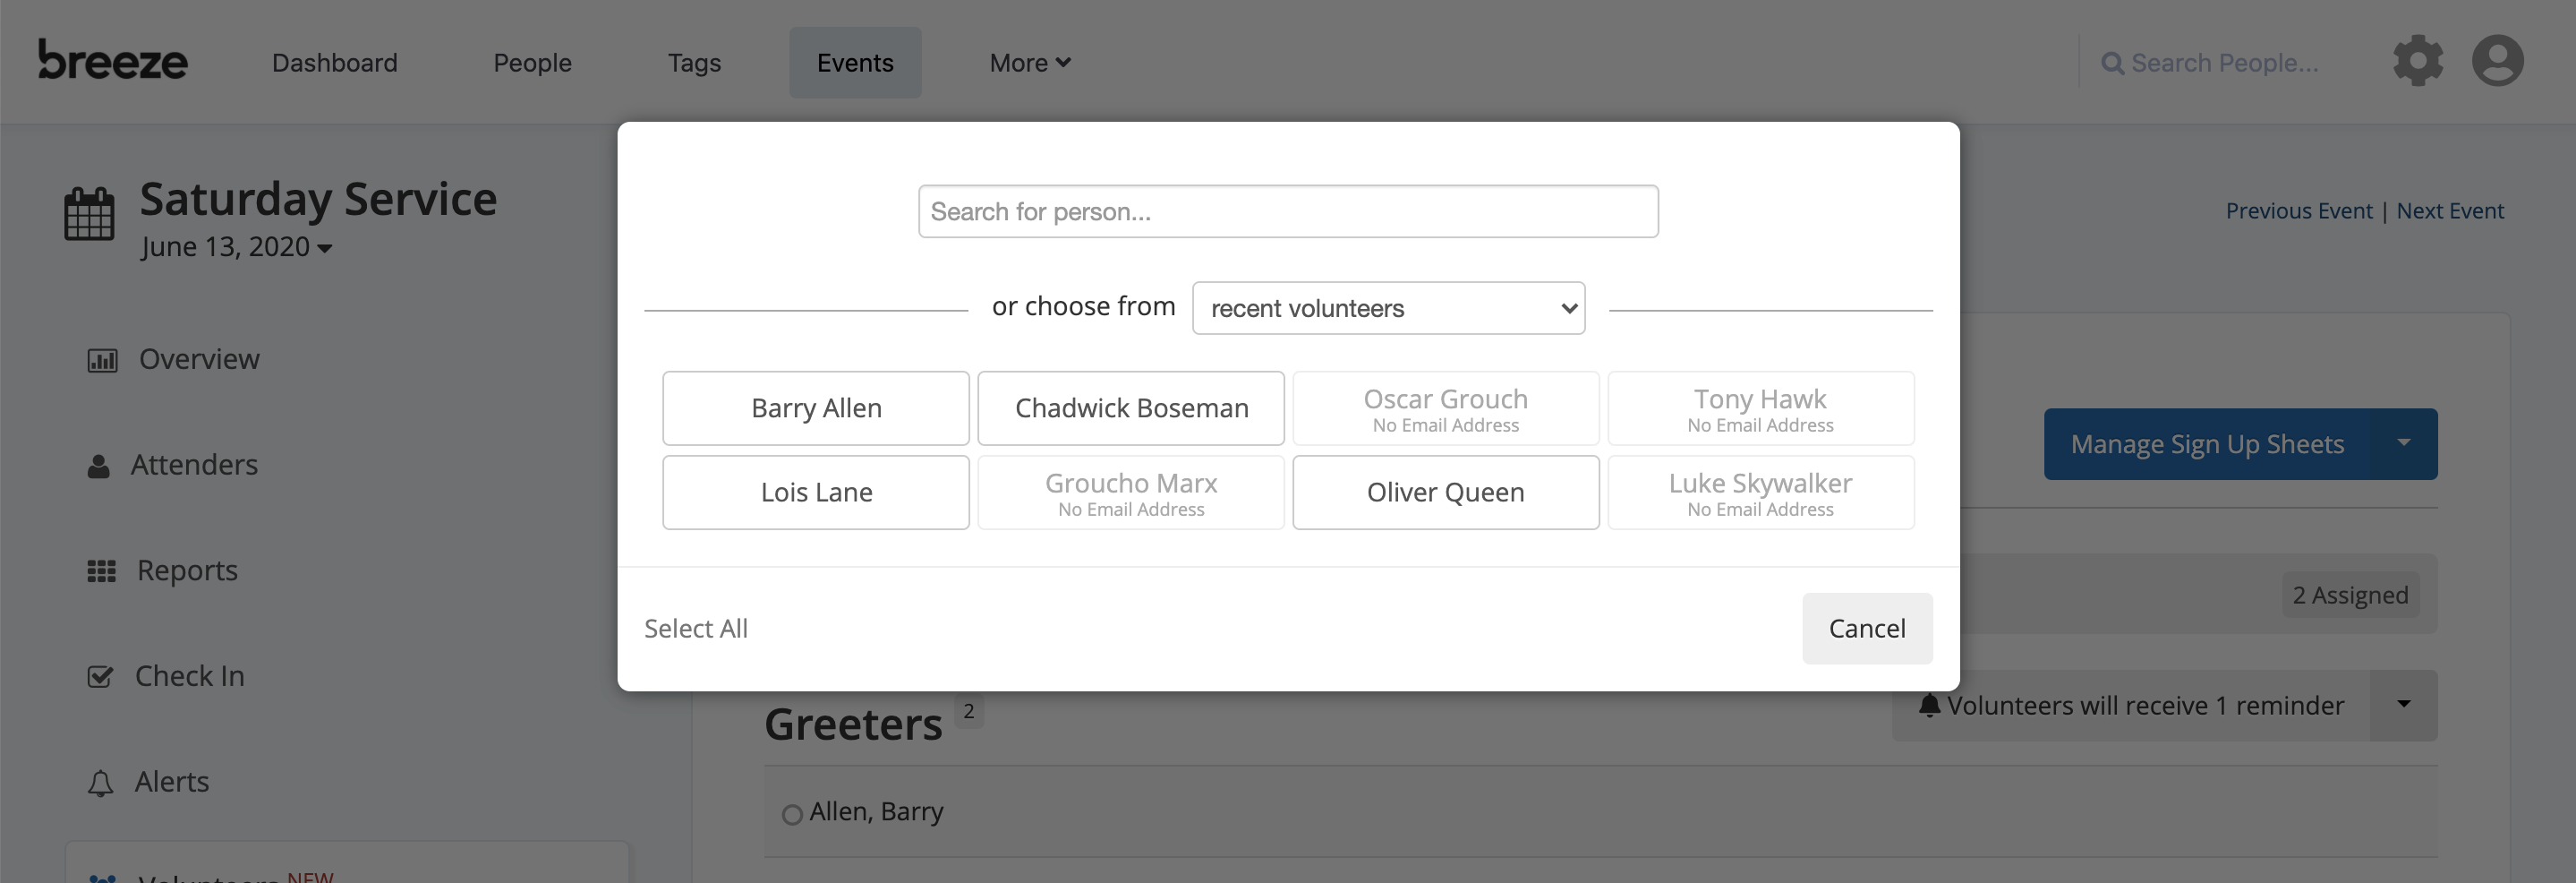Click the Attenders person icon

[x=98, y=466]
